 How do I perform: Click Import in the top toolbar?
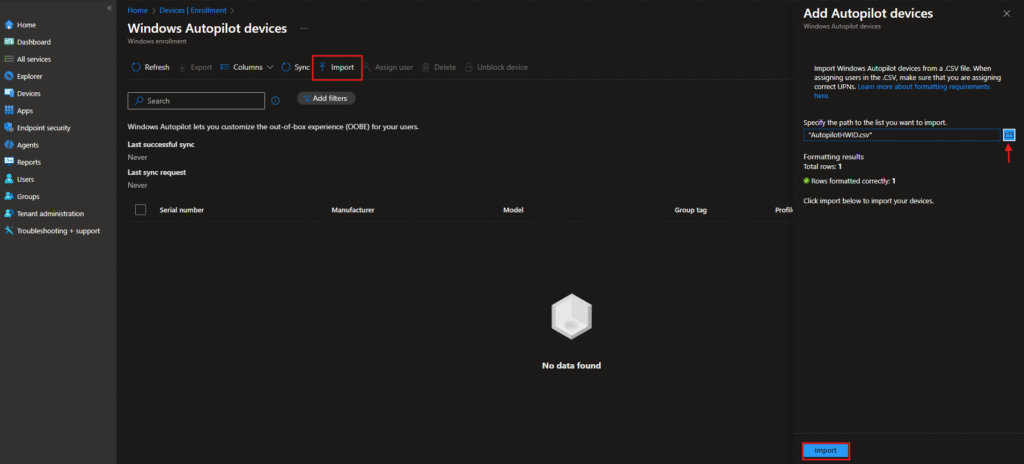337,67
